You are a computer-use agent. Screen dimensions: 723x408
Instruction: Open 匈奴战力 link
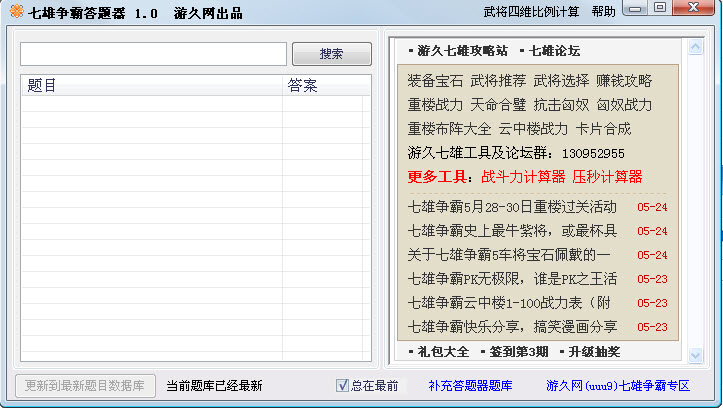tap(624, 105)
